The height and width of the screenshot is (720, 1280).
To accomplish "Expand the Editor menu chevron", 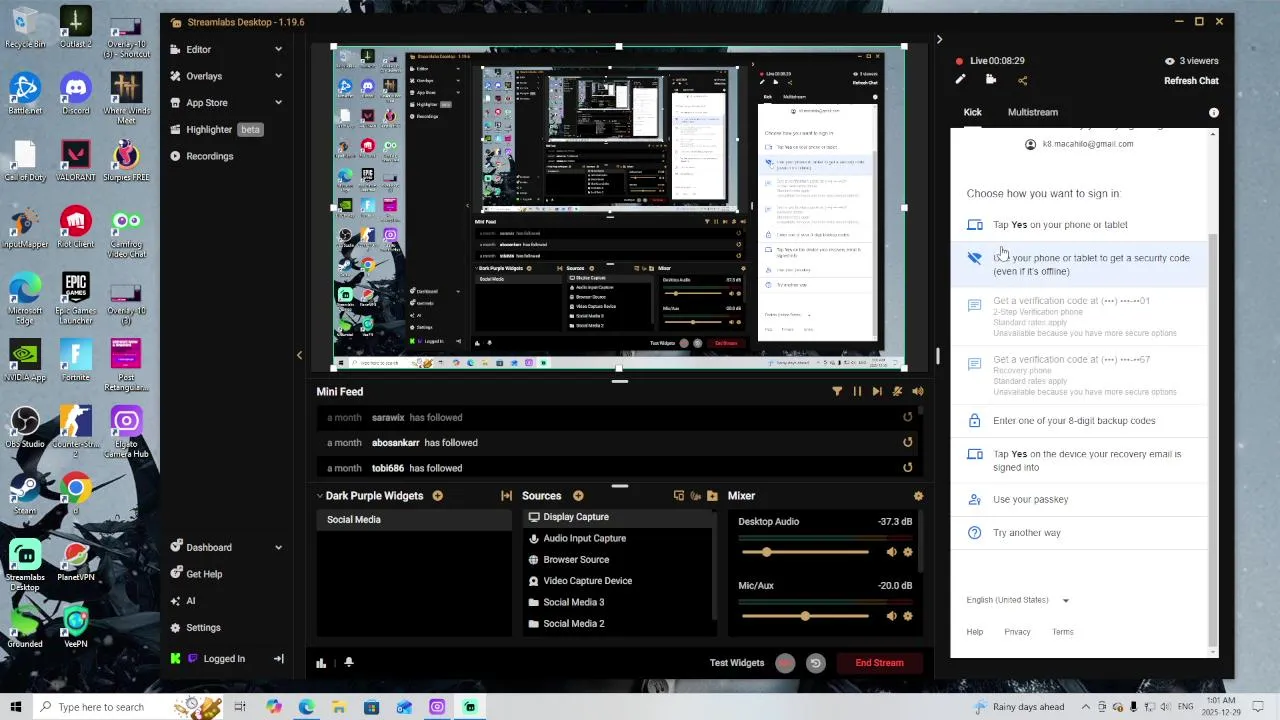I will point(278,49).
